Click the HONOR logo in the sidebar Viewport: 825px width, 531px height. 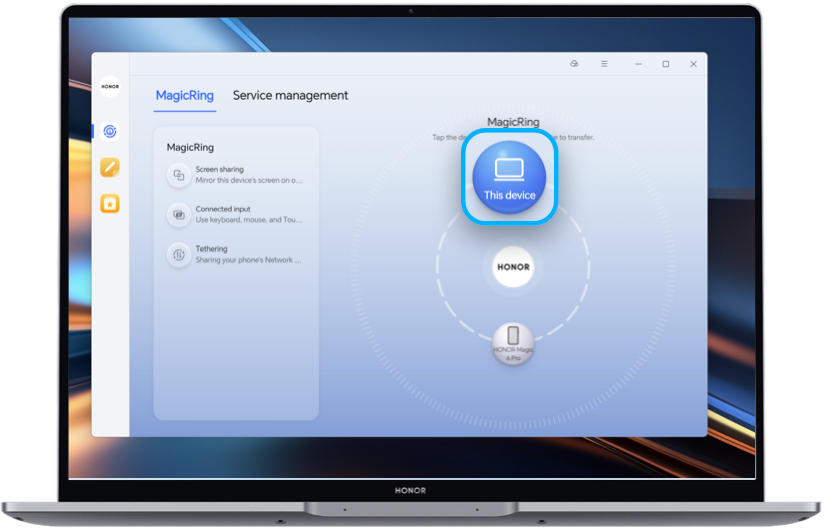click(110, 86)
